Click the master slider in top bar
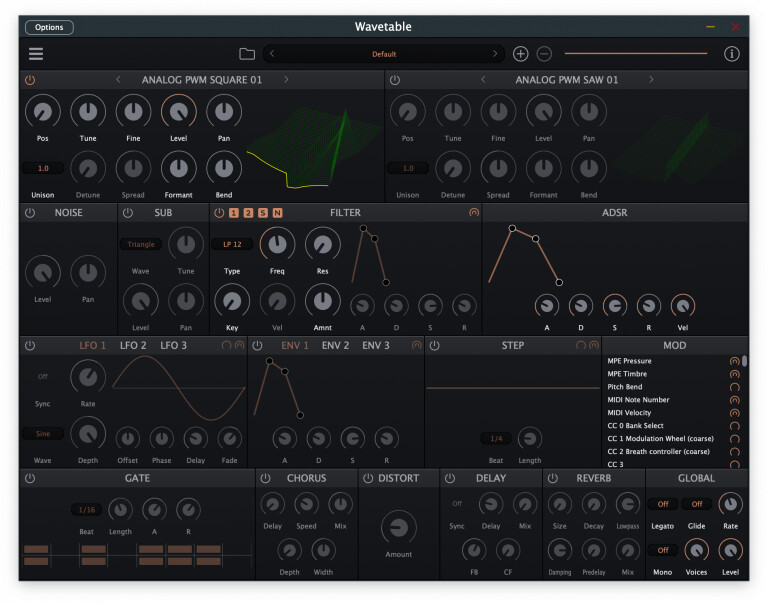Viewport: 768px width, 603px height. 635,54
